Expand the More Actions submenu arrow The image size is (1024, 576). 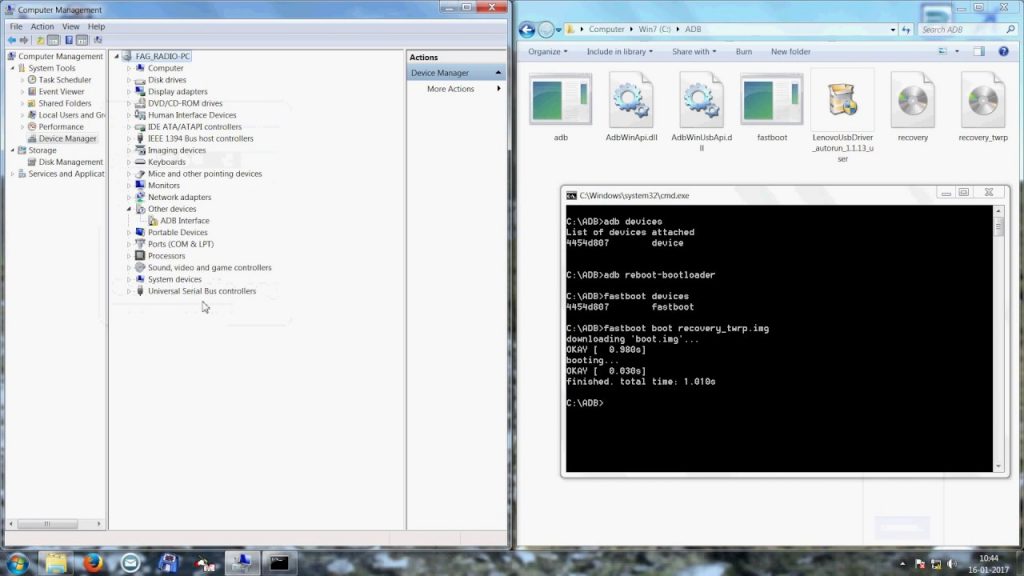[x=499, y=89]
